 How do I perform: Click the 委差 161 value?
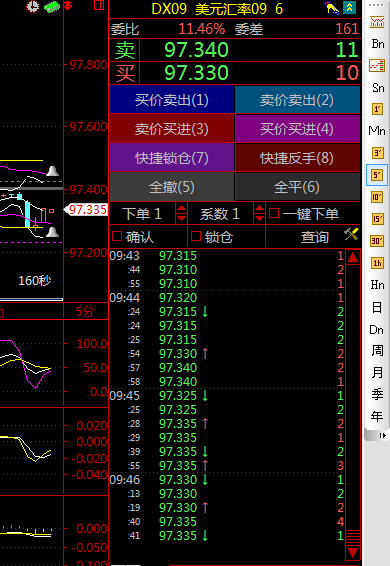click(x=347, y=29)
